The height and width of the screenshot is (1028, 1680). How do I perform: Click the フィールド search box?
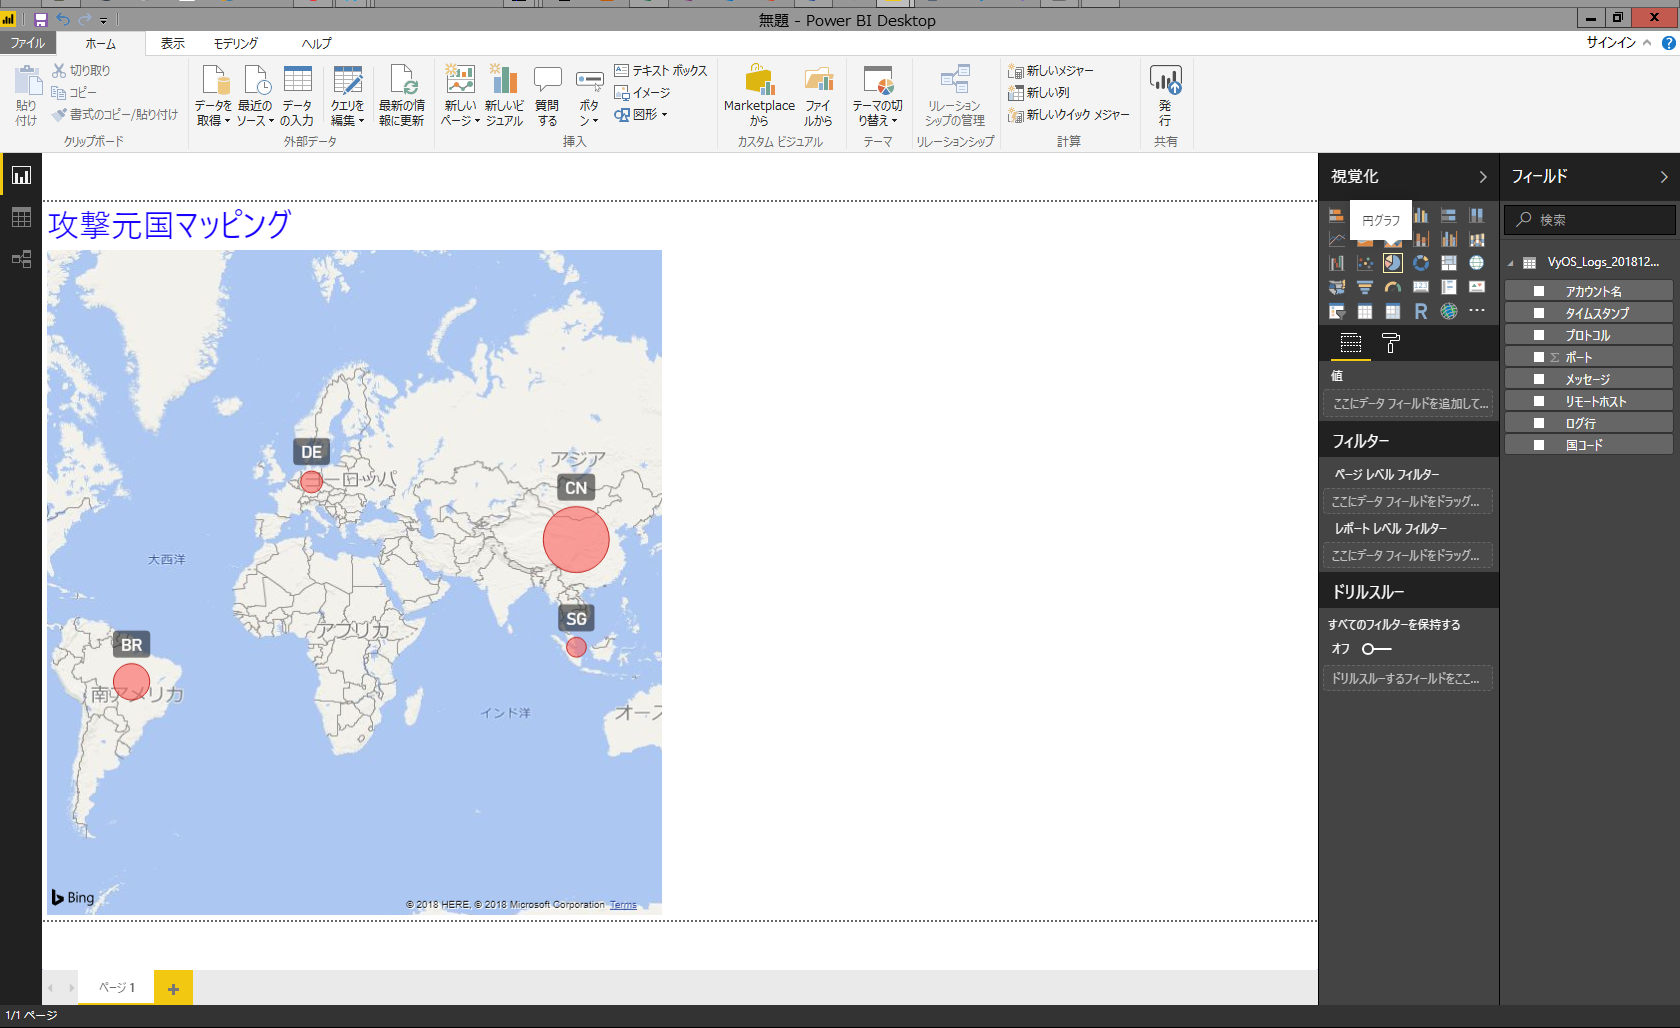(1590, 220)
